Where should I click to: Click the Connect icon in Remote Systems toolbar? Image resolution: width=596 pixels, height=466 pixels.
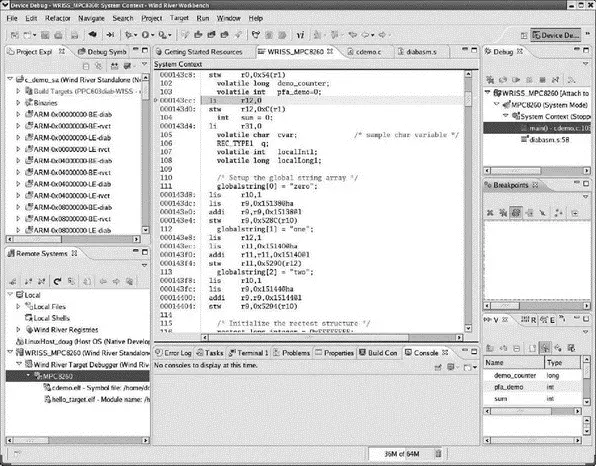point(28,281)
